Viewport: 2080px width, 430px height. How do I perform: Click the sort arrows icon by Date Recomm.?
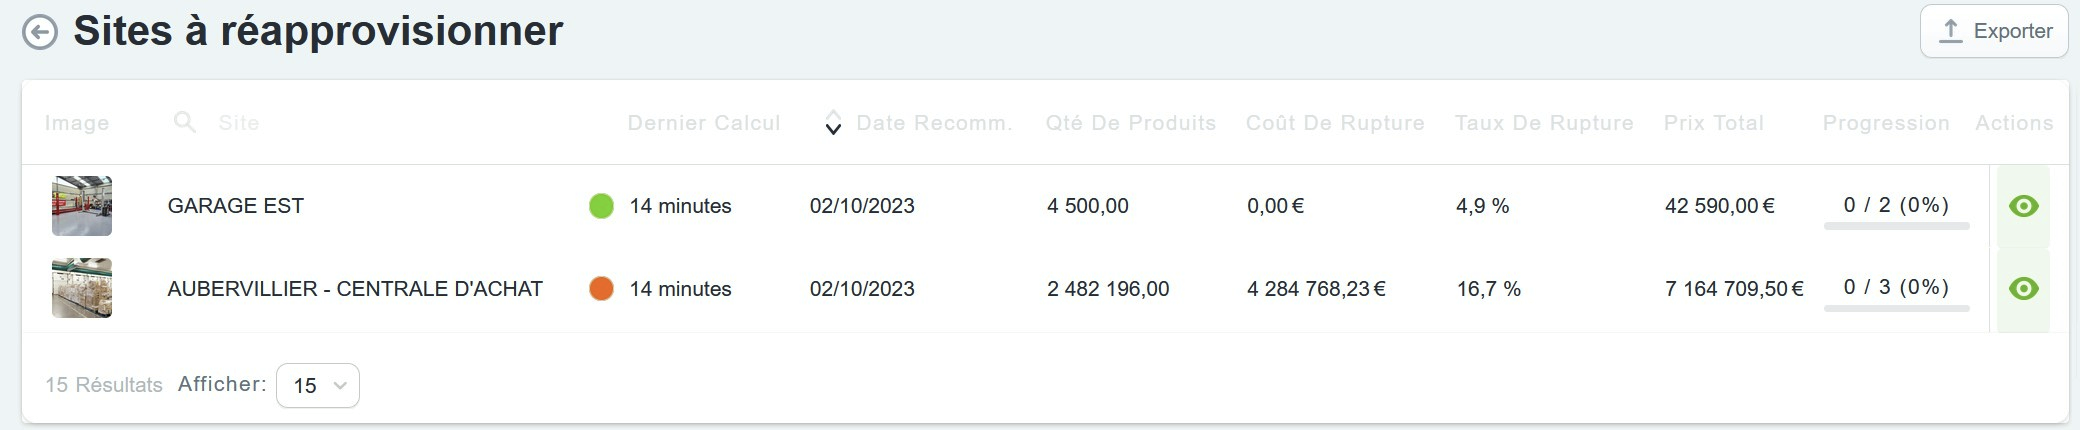coord(833,123)
